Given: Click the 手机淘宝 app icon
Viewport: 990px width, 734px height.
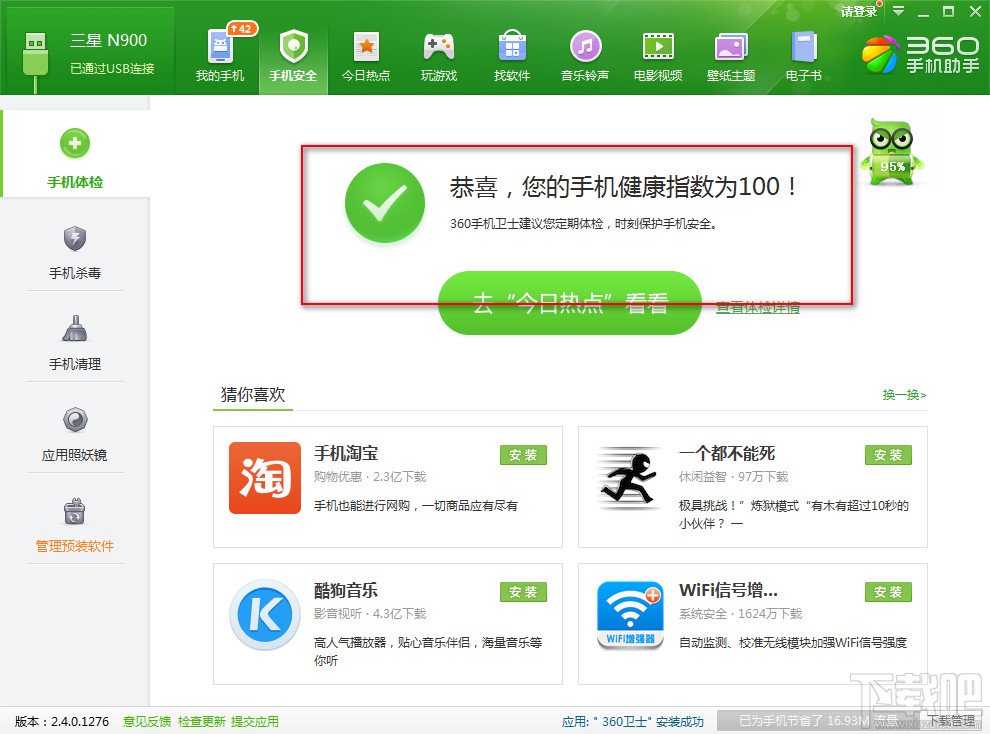Looking at the screenshot, I should coord(265,478).
